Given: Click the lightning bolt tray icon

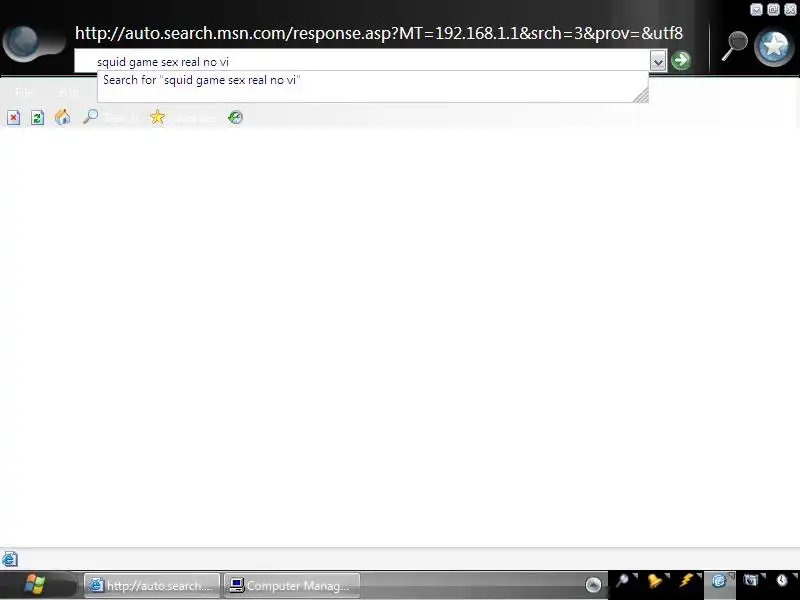Looking at the screenshot, I should [x=687, y=581].
